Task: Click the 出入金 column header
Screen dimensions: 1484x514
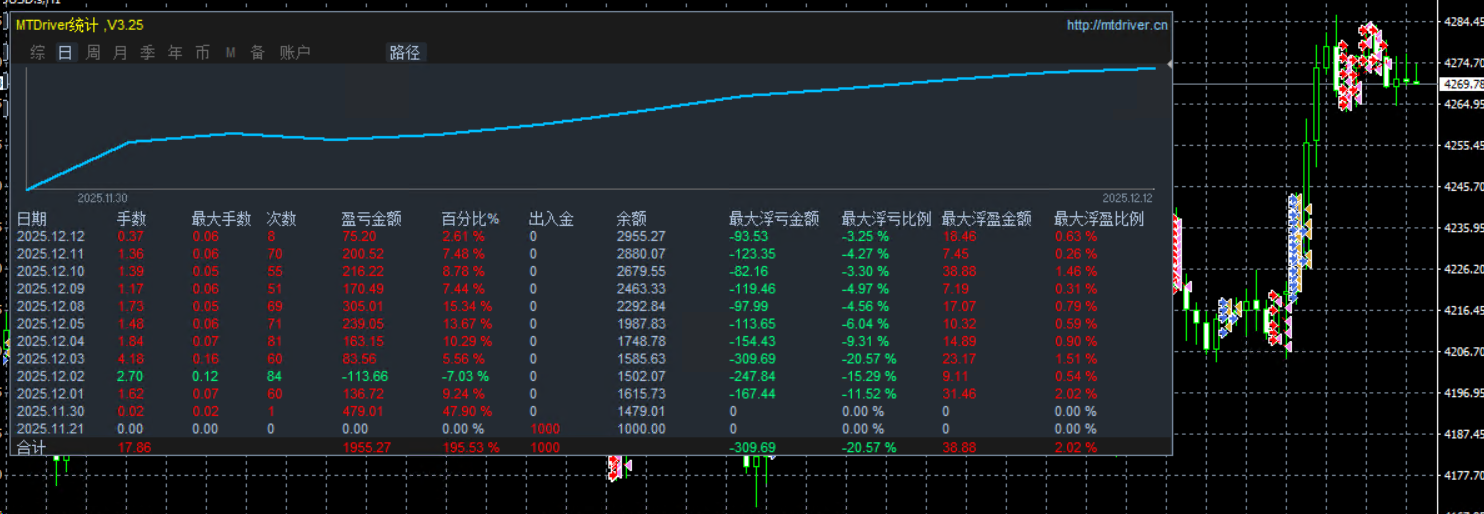Action: [551, 218]
